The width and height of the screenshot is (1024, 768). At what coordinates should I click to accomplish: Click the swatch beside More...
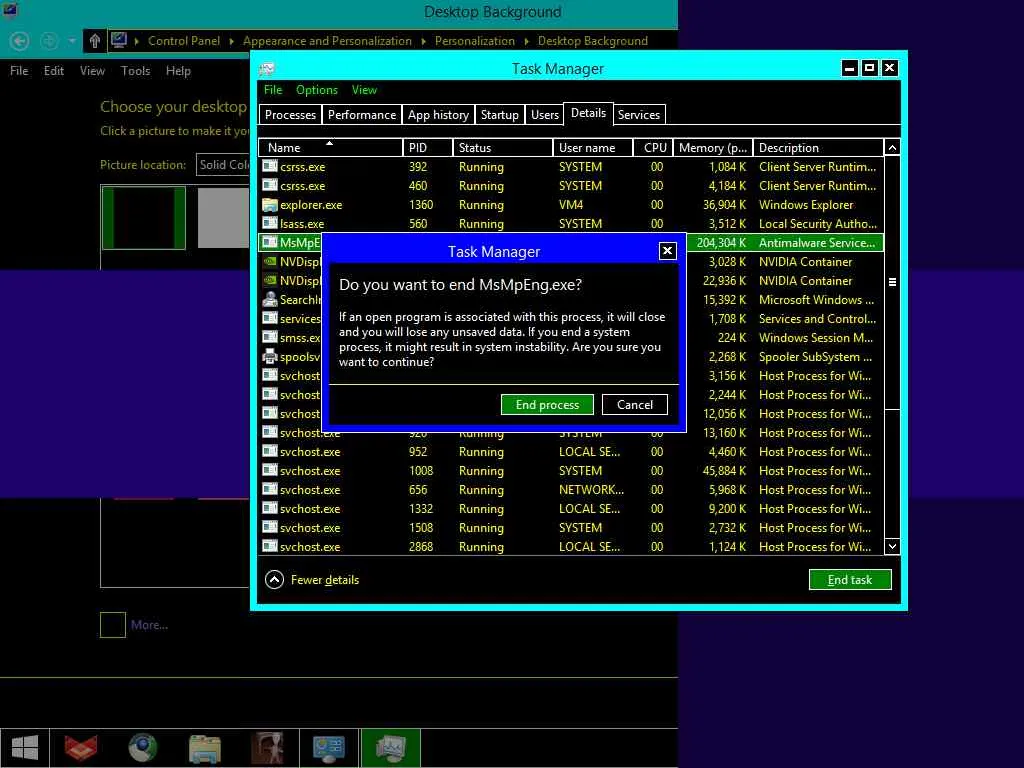[x=113, y=625]
